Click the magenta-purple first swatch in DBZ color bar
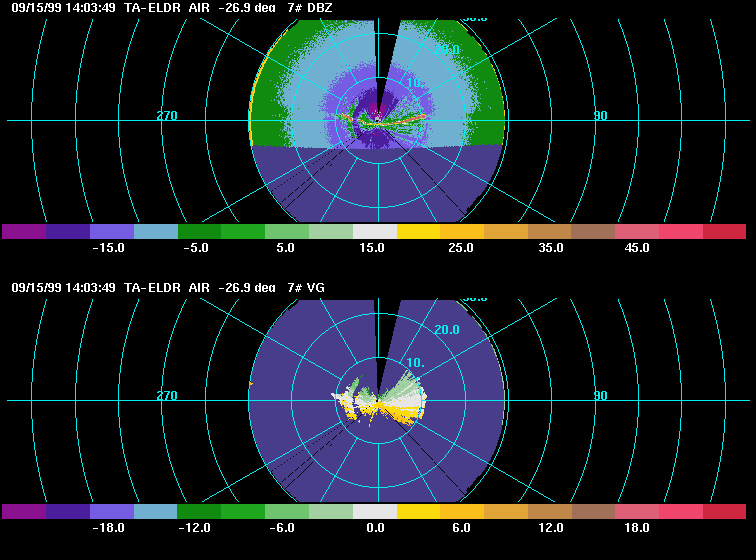The width and height of the screenshot is (756, 560). pos(24,232)
